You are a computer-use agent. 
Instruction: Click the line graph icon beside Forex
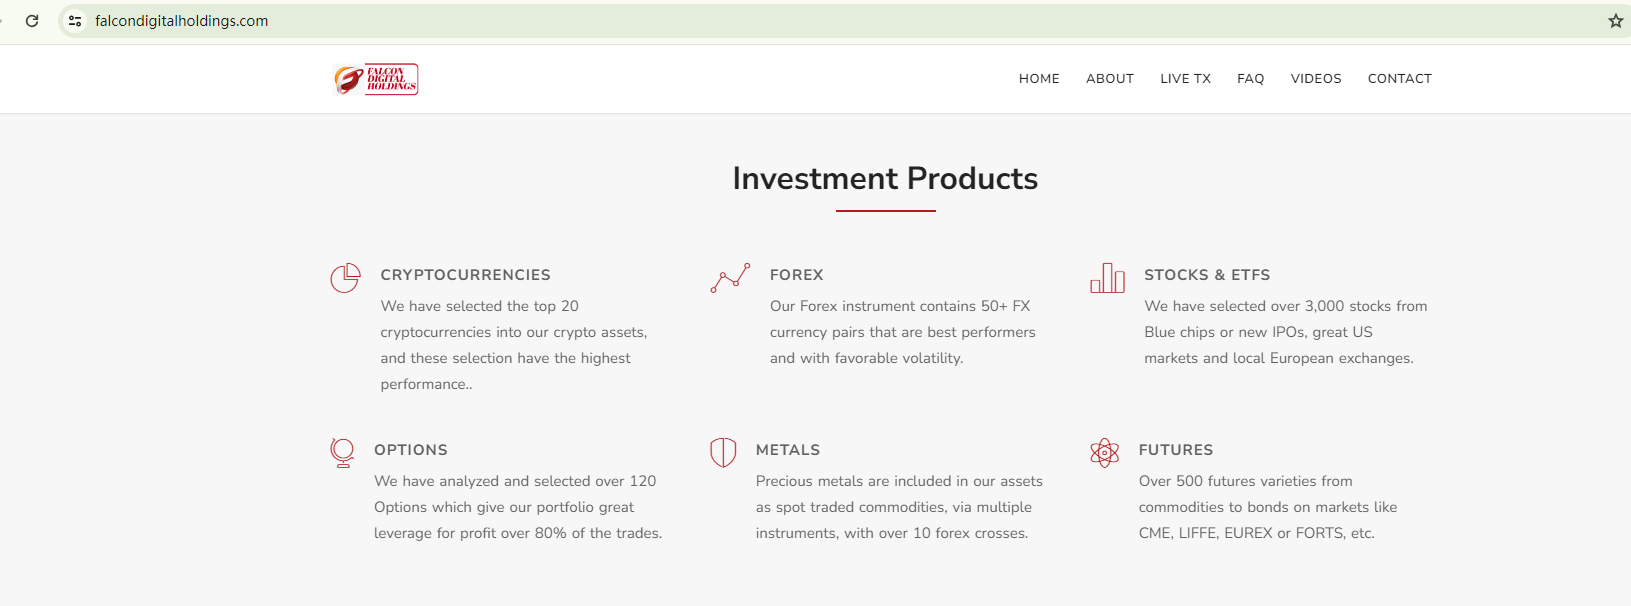pyautogui.click(x=730, y=278)
